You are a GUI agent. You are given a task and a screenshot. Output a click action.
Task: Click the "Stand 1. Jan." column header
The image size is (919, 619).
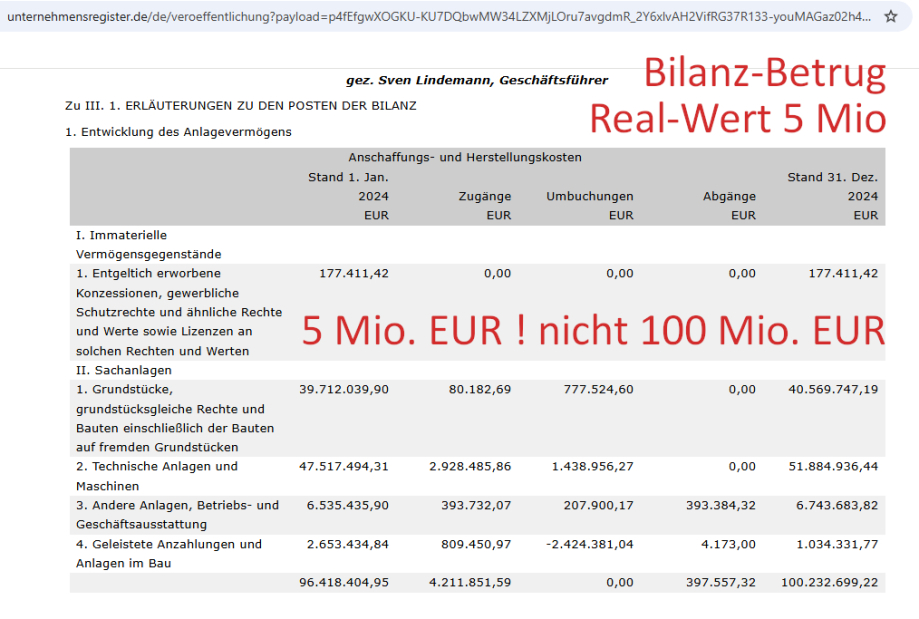(348, 177)
